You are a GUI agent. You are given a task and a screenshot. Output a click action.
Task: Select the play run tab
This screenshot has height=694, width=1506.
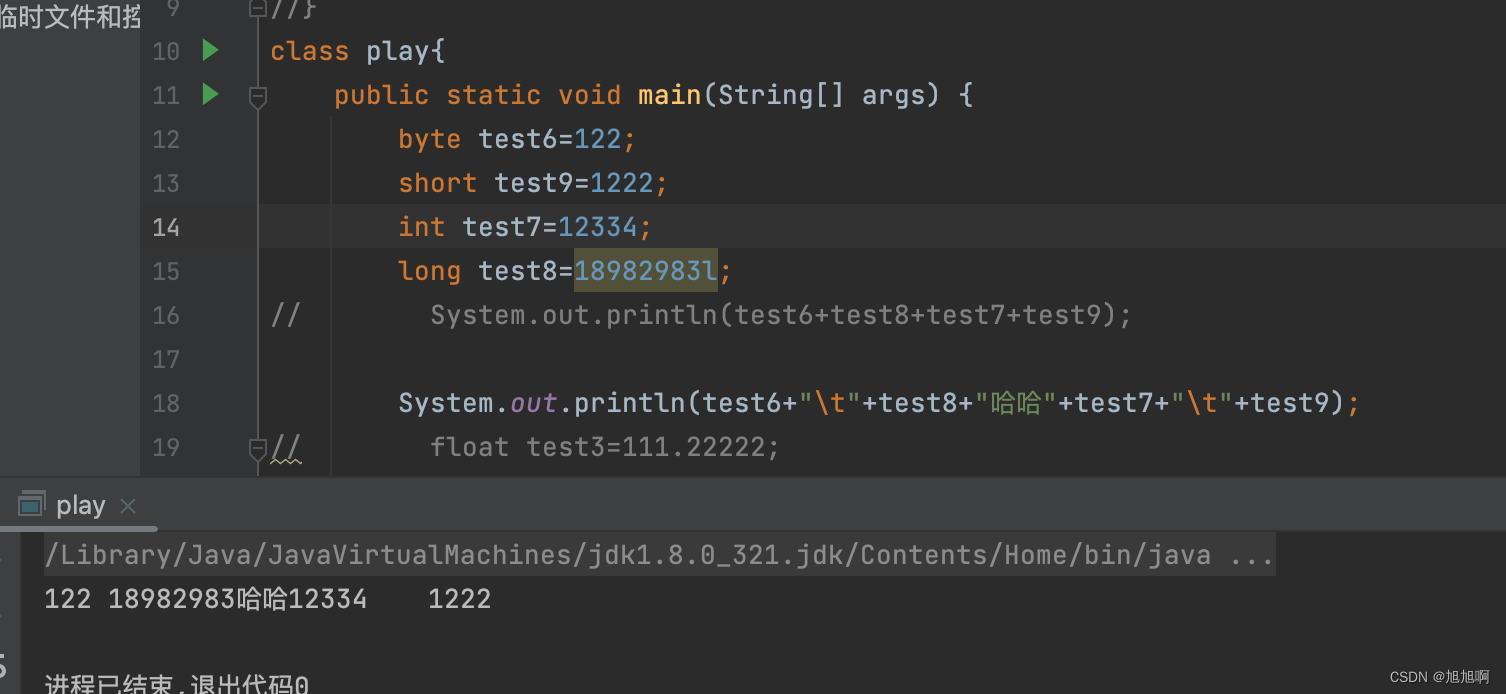(x=80, y=506)
